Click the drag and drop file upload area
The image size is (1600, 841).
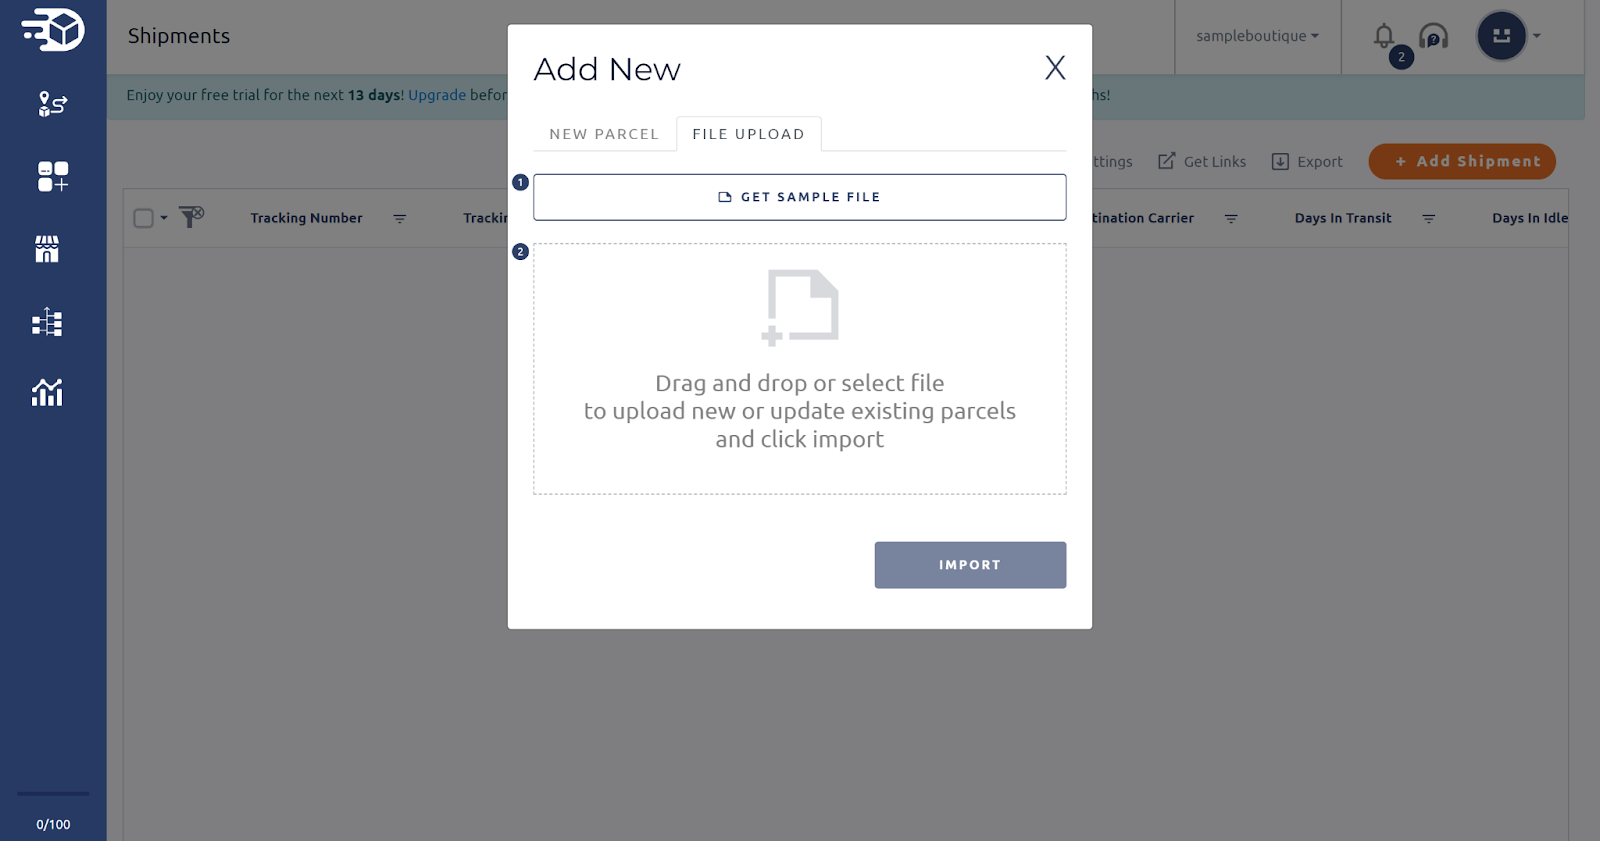click(x=800, y=369)
